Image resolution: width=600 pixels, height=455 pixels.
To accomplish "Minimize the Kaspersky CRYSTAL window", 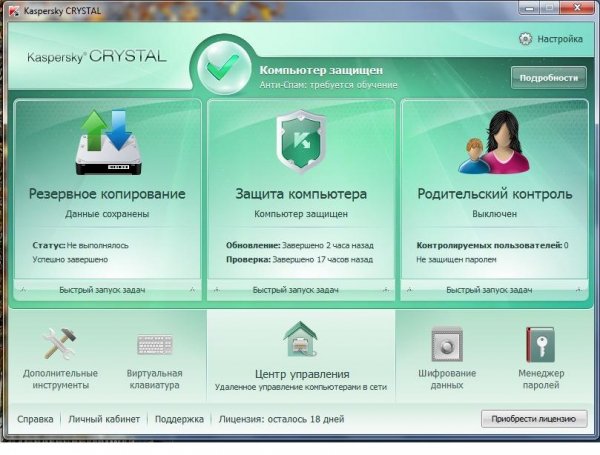I will 530,7.
